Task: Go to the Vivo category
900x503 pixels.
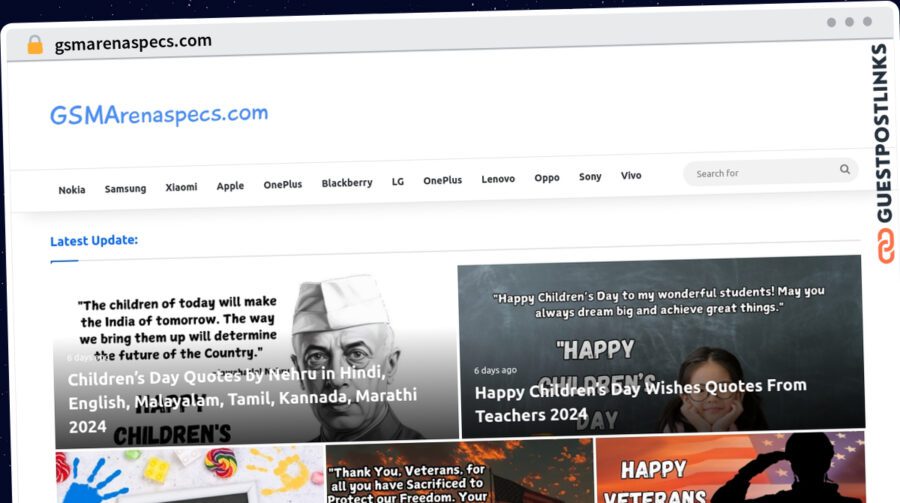Action: [631, 176]
